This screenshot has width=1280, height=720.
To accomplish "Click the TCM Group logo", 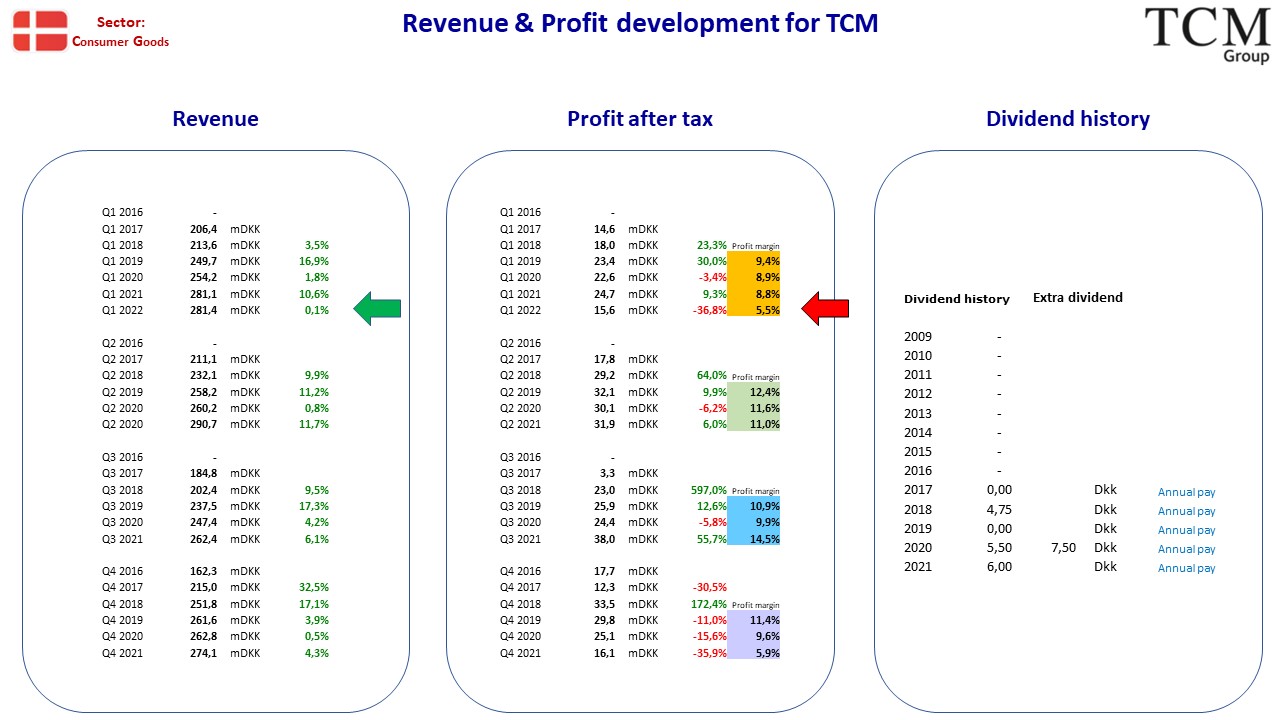I will [x=1207, y=35].
